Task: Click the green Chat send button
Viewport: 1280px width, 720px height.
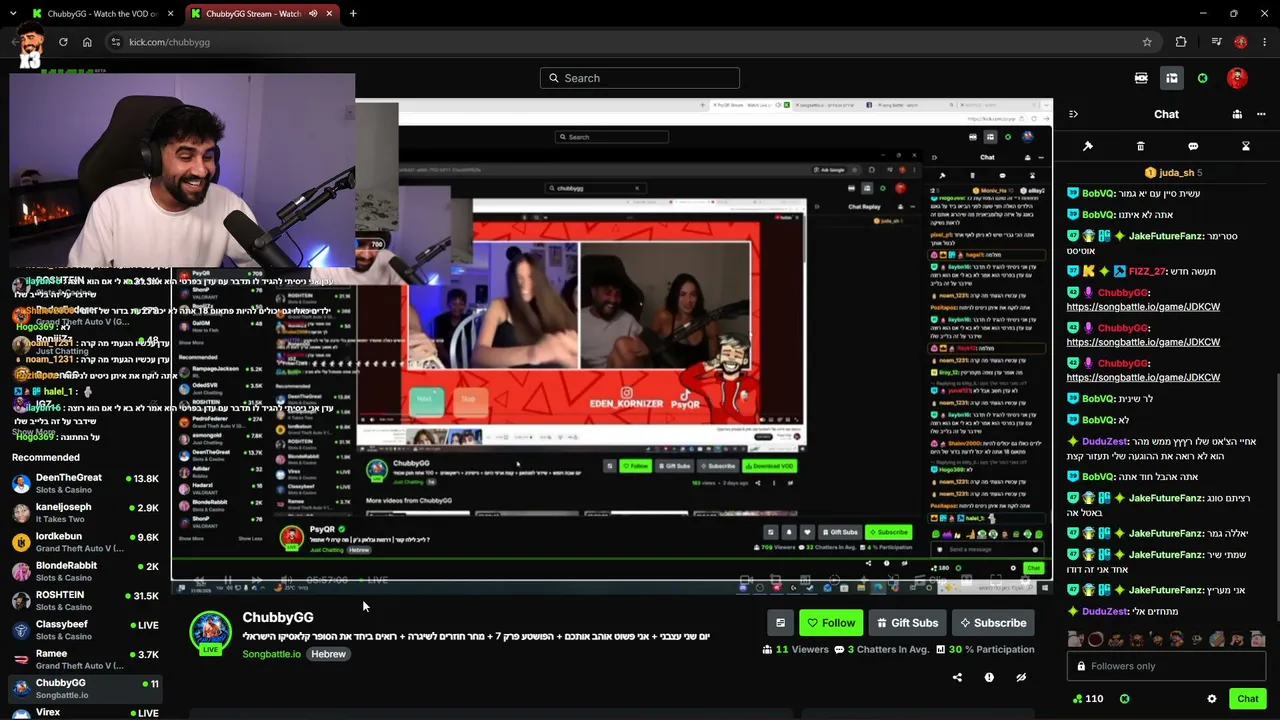Action: pos(1248,699)
